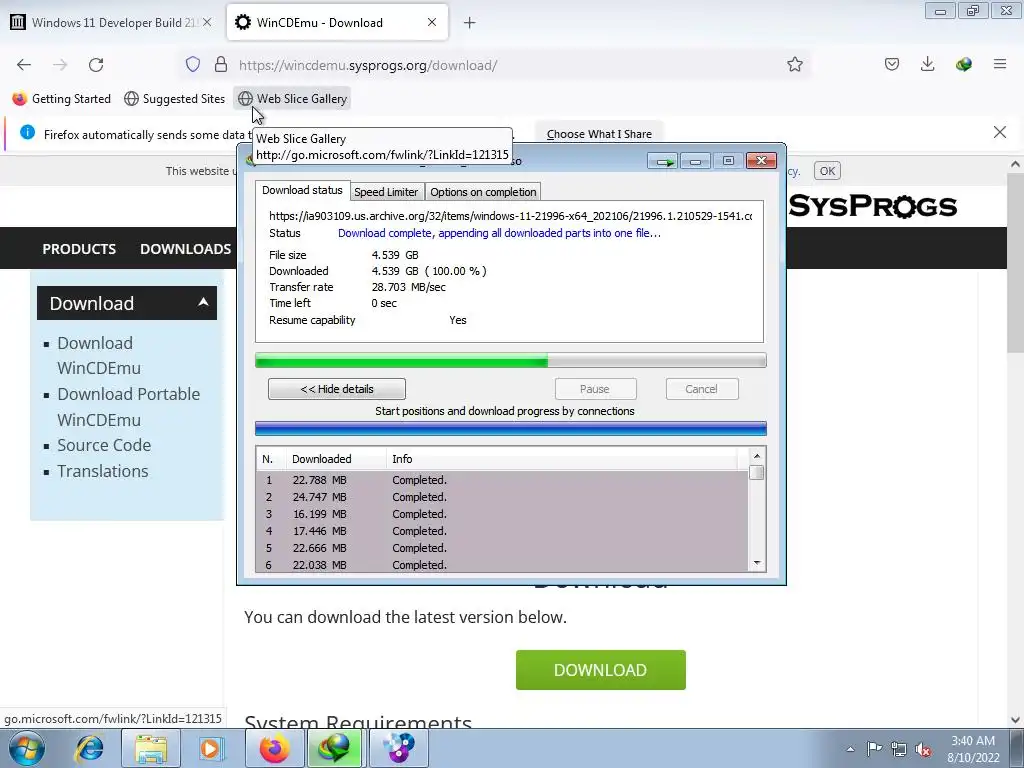Select connection row 3 with 16.199 MB
Screen dimensions: 1024x768
502,514
